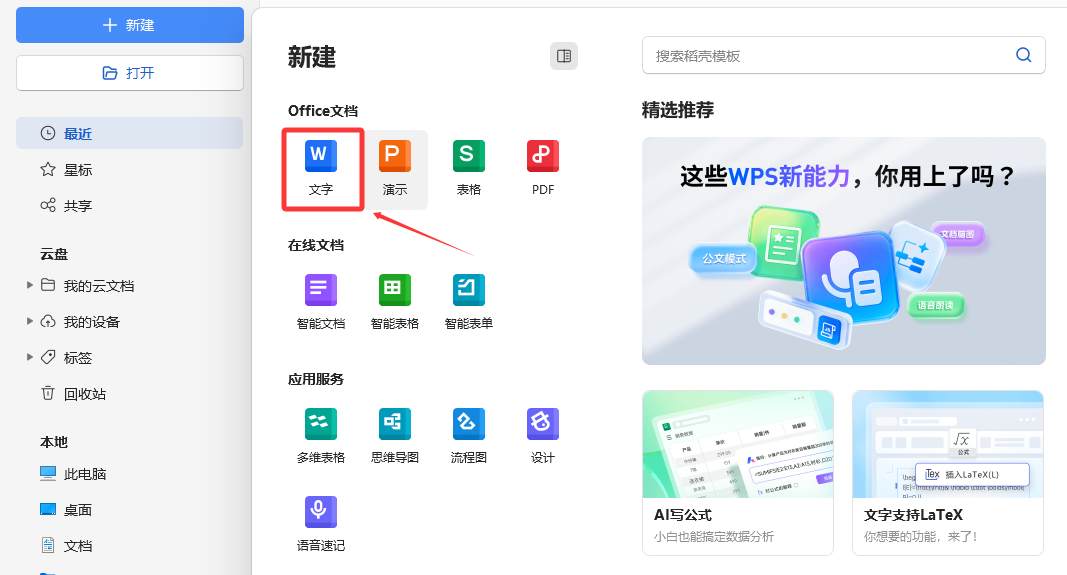This screenshot has height=575, width=1067.
Task: Toggle the side panel layout icon
Action: [564, 56]
